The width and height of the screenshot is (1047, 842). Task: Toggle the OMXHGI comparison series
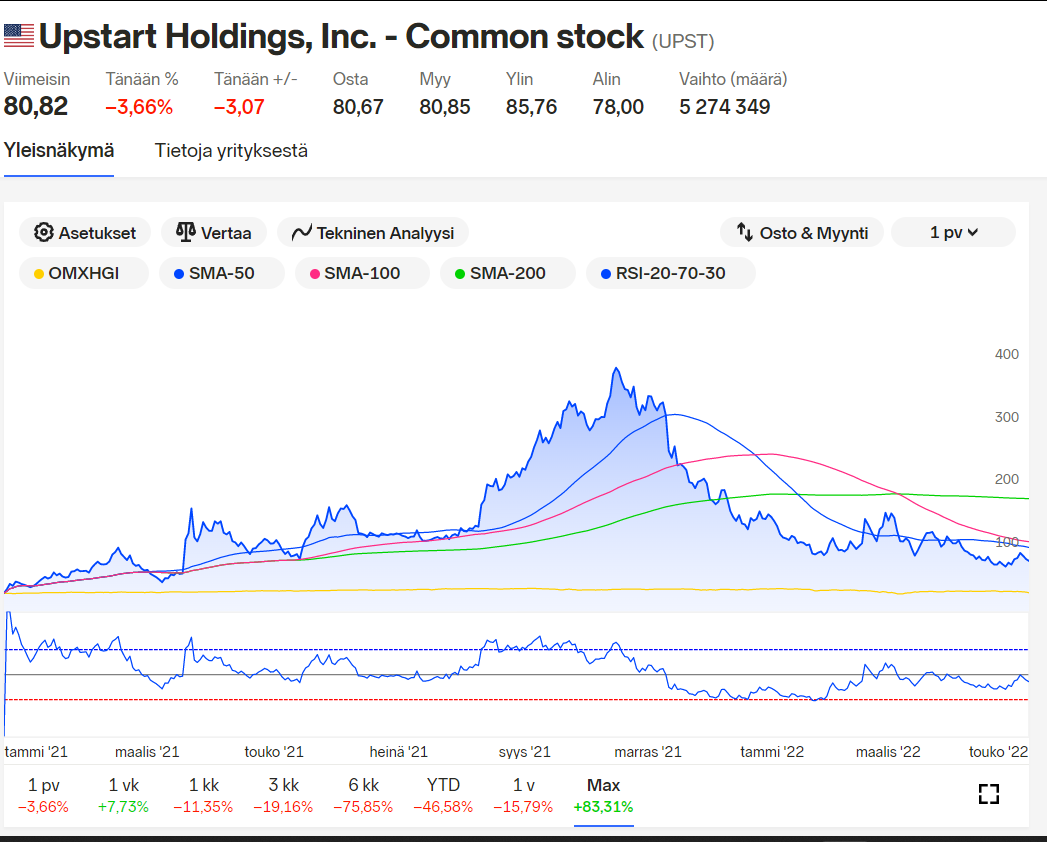coord(83,273)
